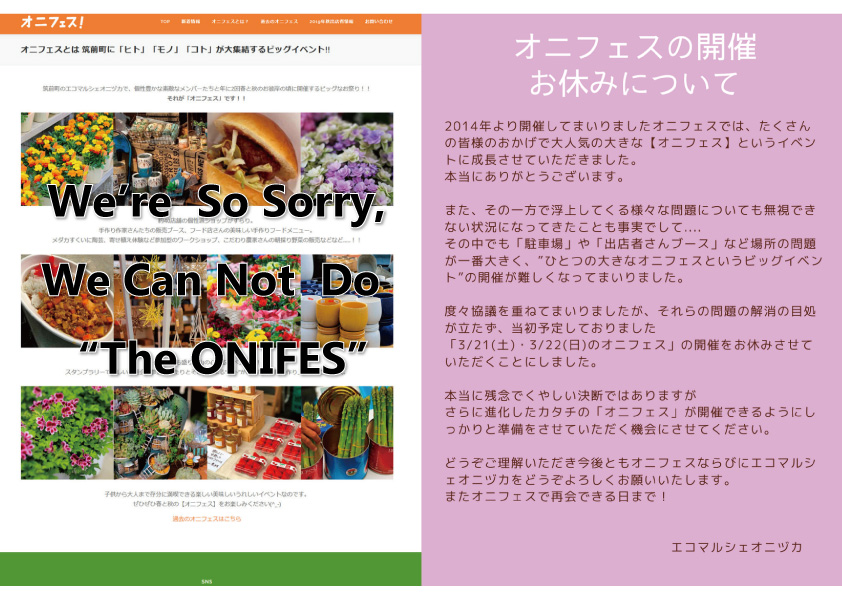Click the オニフェスの開催お休みについて heading
842x595 pixels.
635,65
